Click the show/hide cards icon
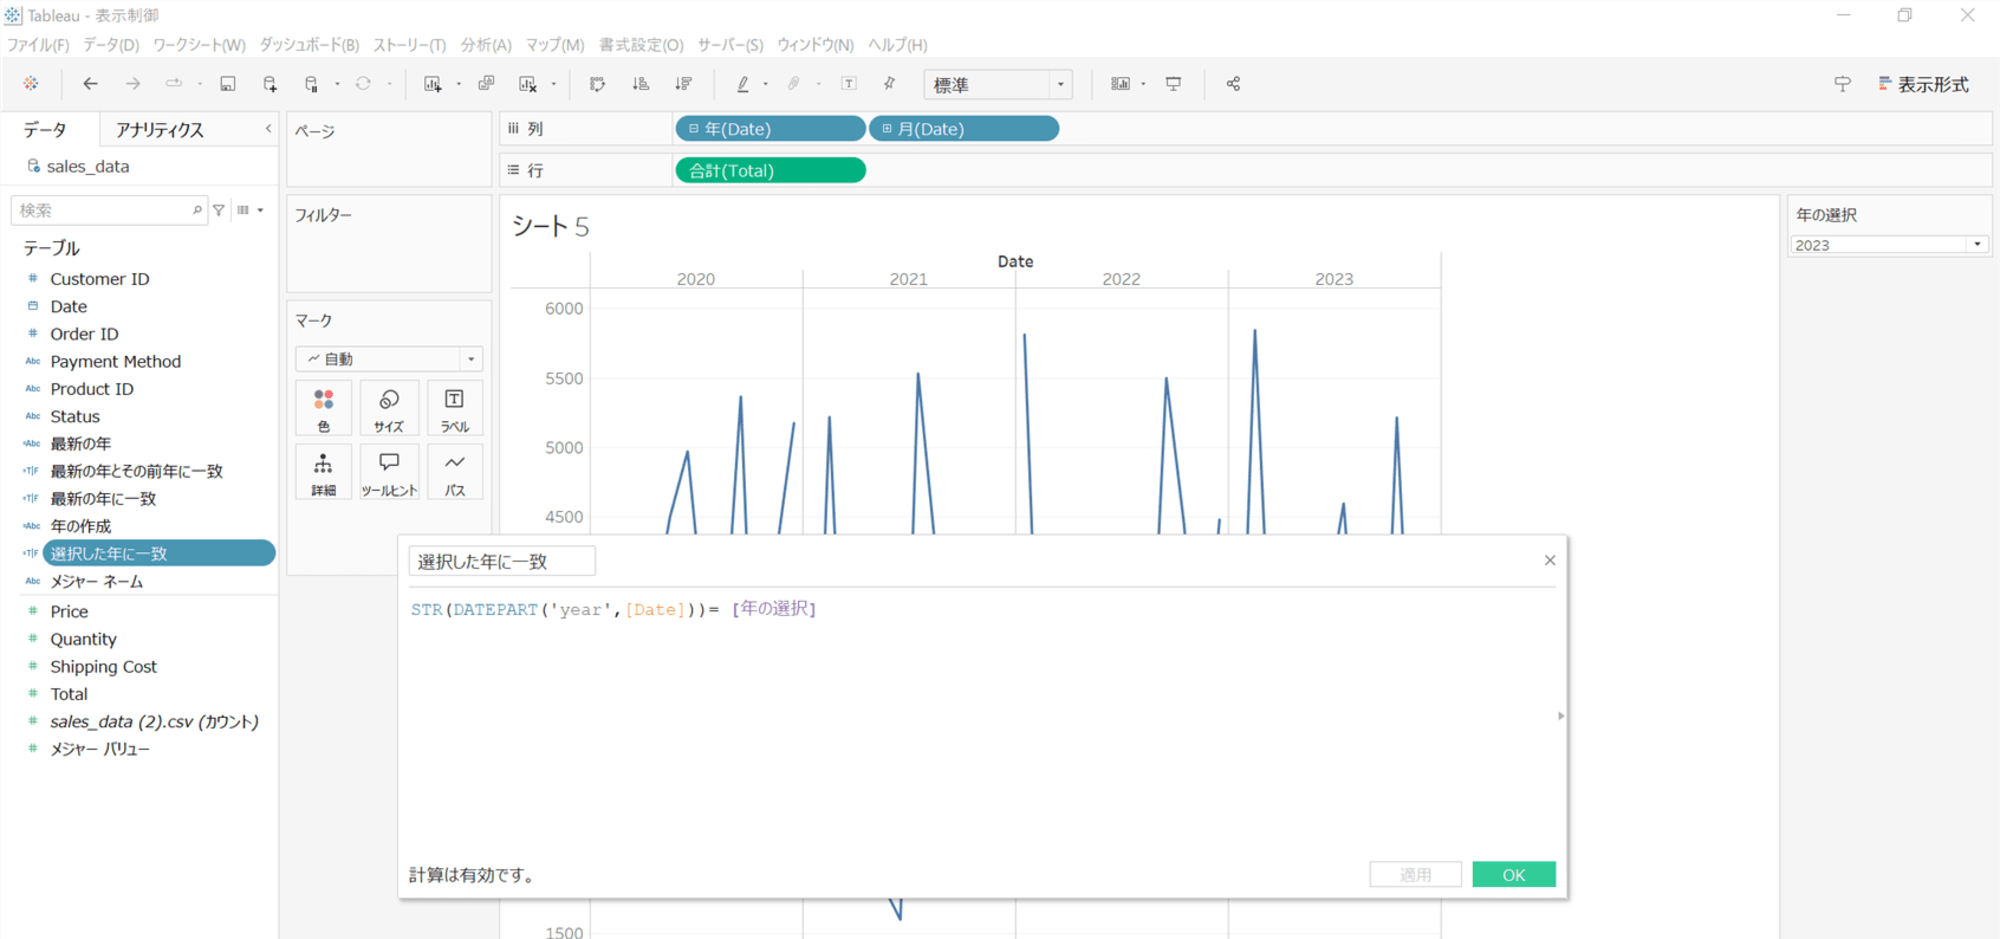 pos(1121,84)
